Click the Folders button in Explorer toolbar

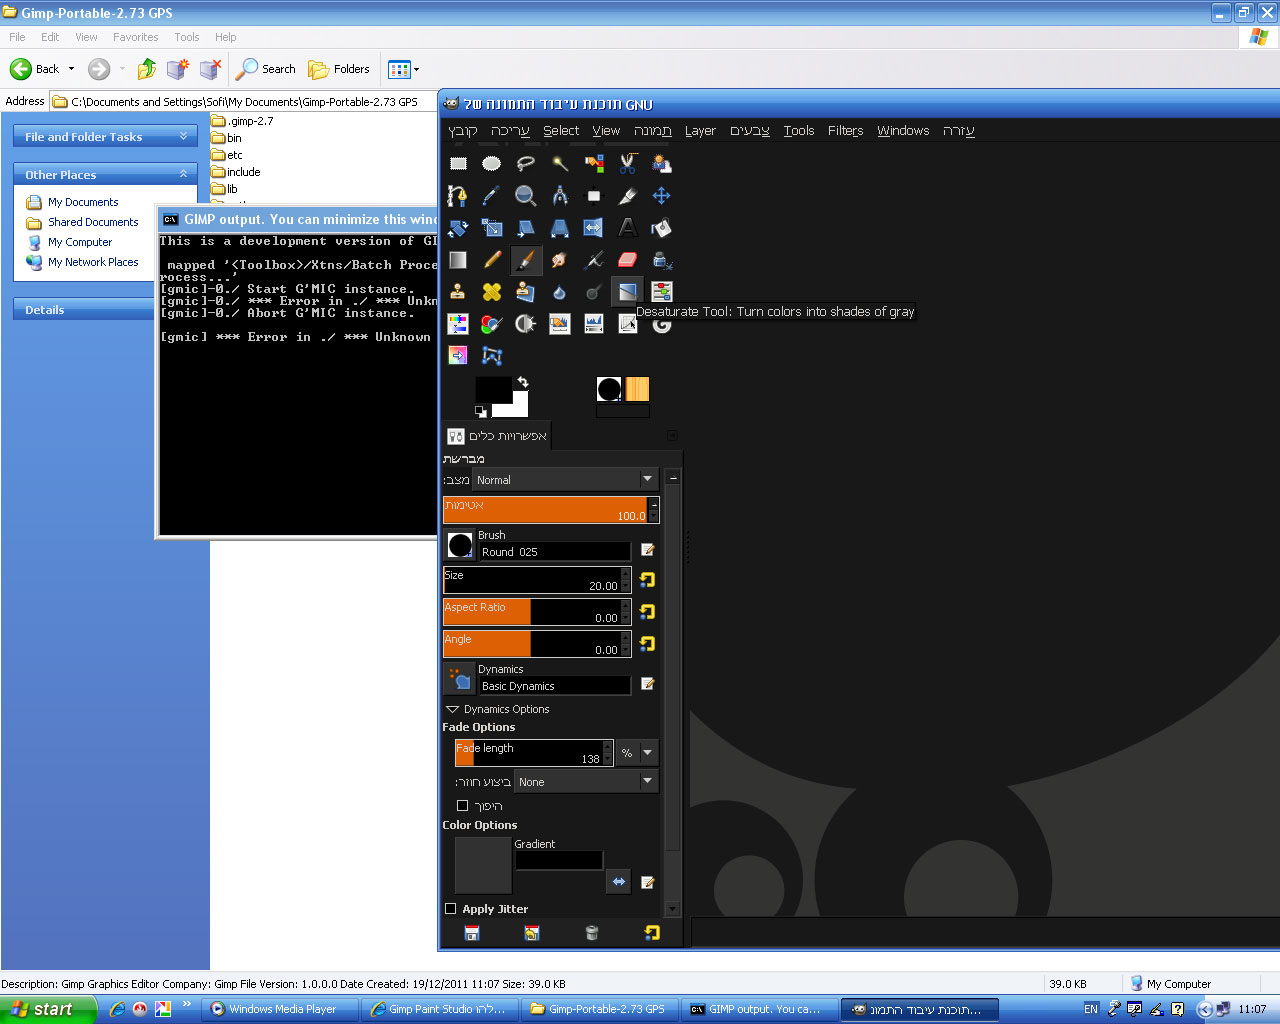pos(340,69)
